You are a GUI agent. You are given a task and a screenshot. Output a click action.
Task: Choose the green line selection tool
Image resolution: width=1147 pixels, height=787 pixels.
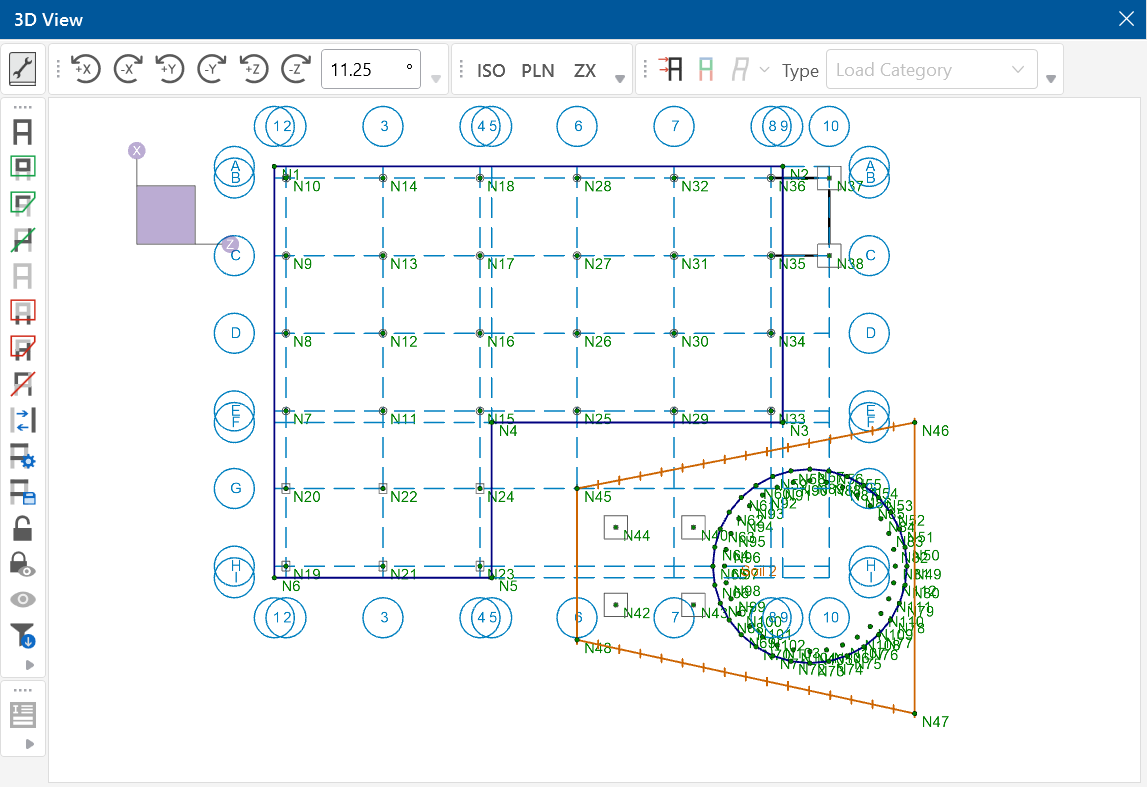[x=23, y=239]
